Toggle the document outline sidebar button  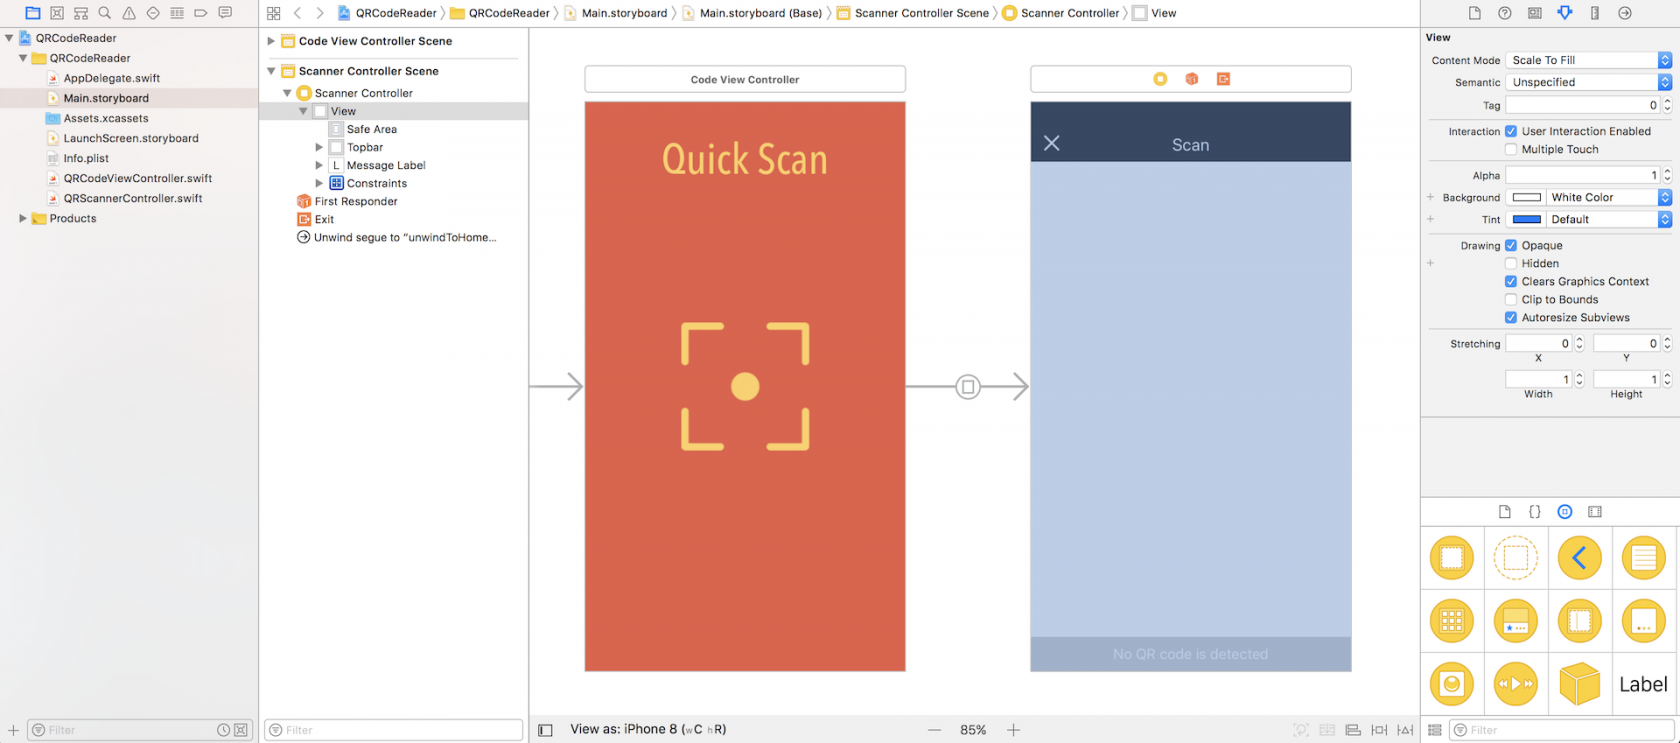[x=545, y=730]
